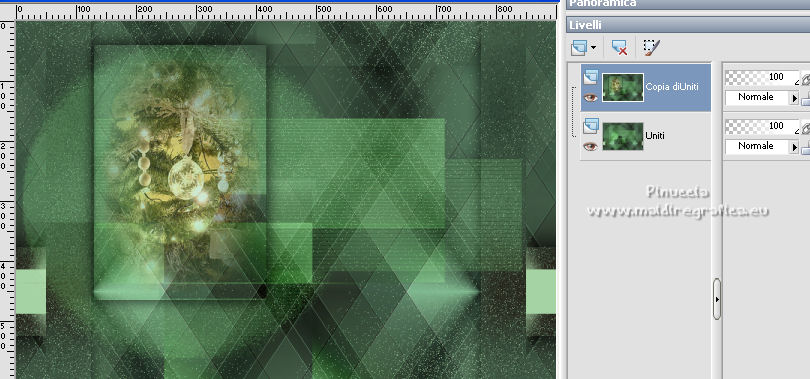
Task: Select the Uniti layer name
Action: pyautogui.click(x=655, y=136)
